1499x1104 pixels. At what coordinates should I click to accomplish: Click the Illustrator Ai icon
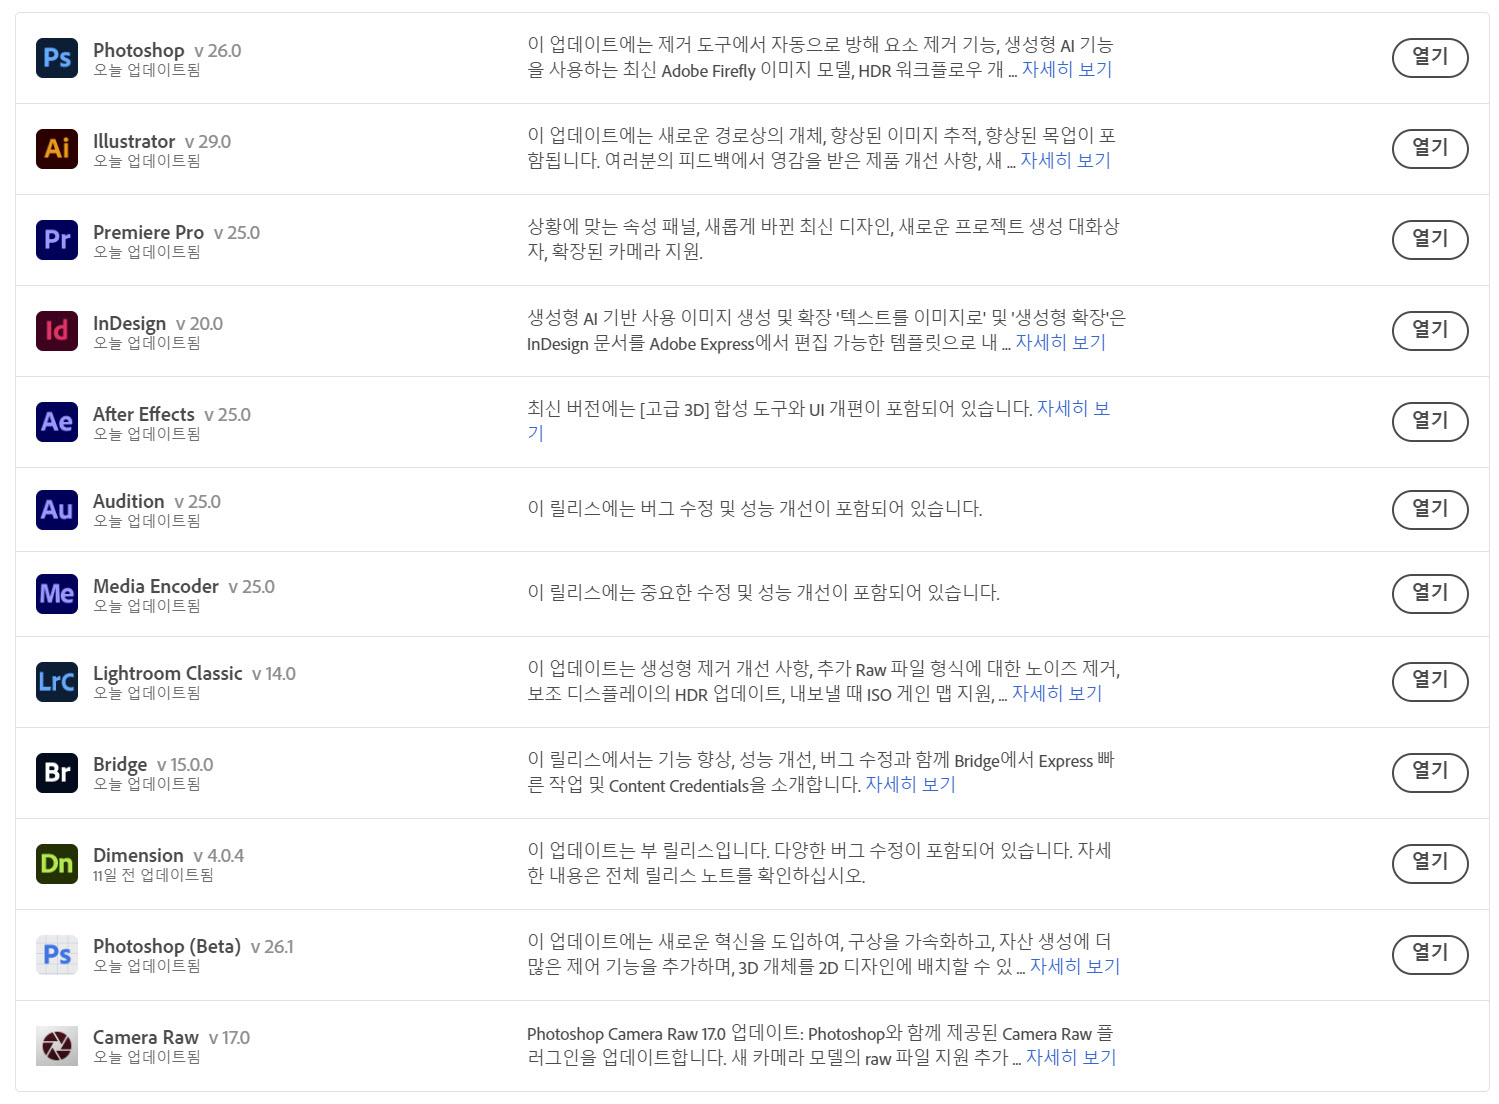tap(57, 149)
